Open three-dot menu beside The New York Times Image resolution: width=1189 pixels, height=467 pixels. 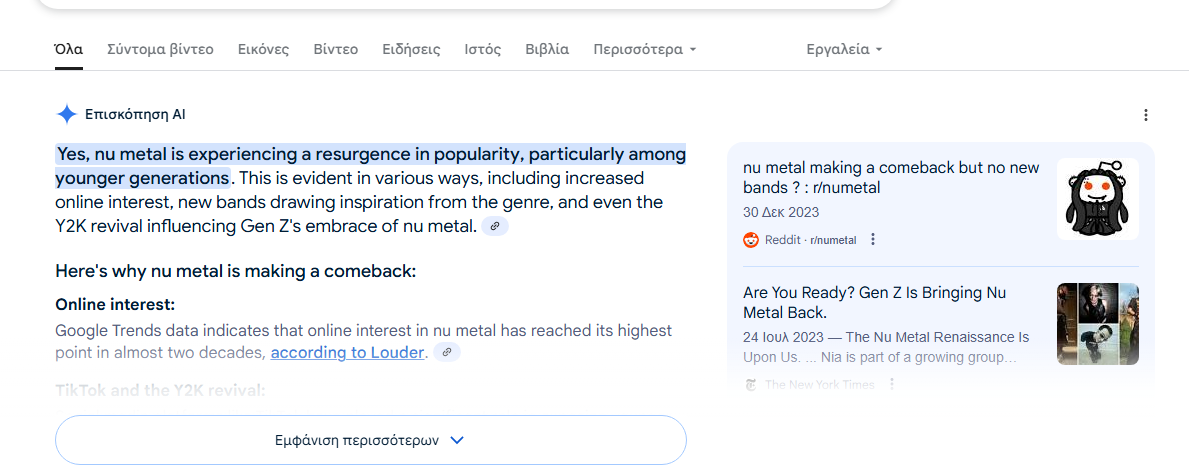(x=892, y=384)
